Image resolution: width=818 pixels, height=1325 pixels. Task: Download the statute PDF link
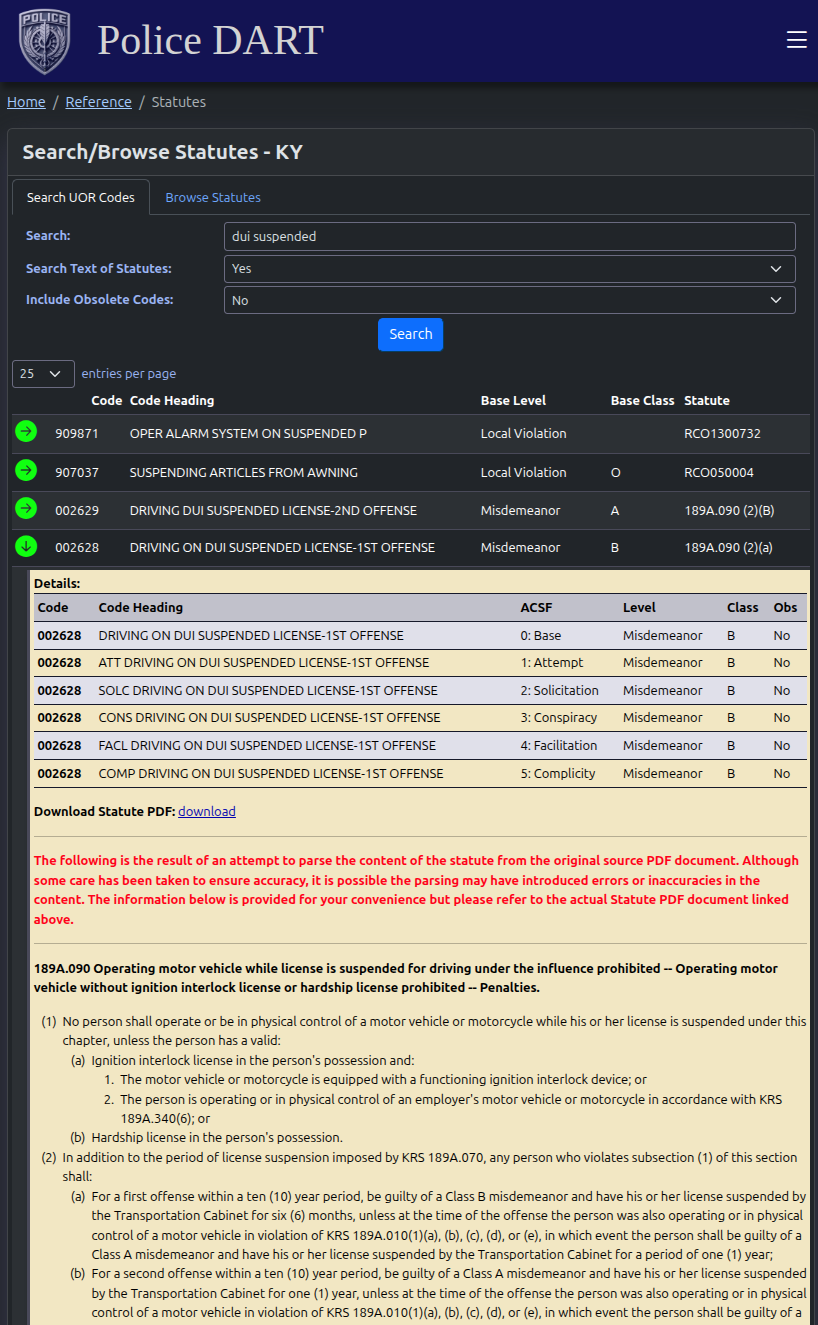point(207,812)
